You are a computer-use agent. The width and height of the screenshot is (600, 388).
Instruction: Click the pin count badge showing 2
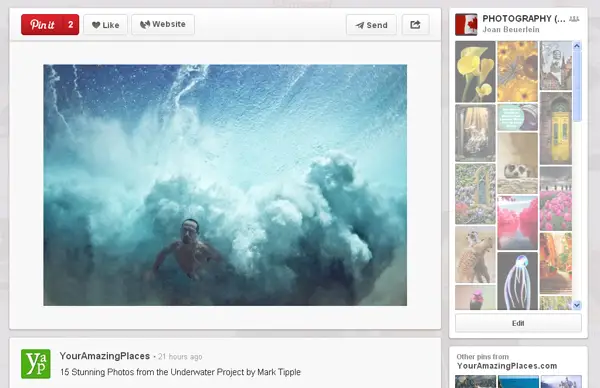(71, 25)
